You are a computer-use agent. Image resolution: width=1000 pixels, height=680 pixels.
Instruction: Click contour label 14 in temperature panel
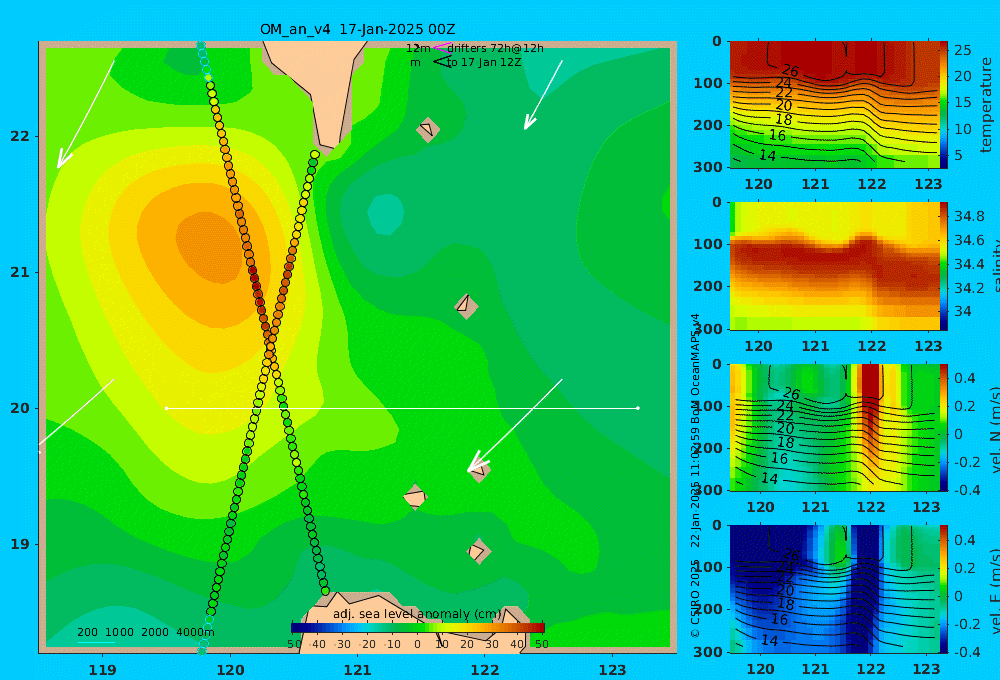(767, 155)
